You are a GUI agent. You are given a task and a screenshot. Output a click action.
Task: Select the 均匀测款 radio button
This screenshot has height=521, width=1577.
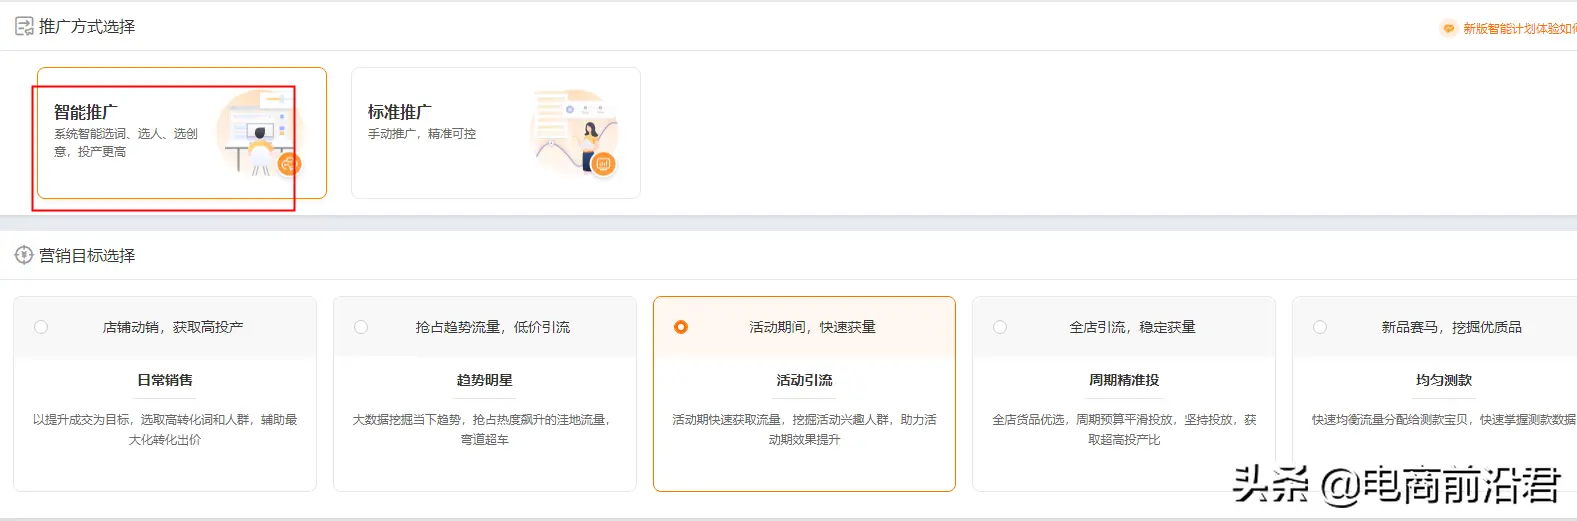(1320, 327)
